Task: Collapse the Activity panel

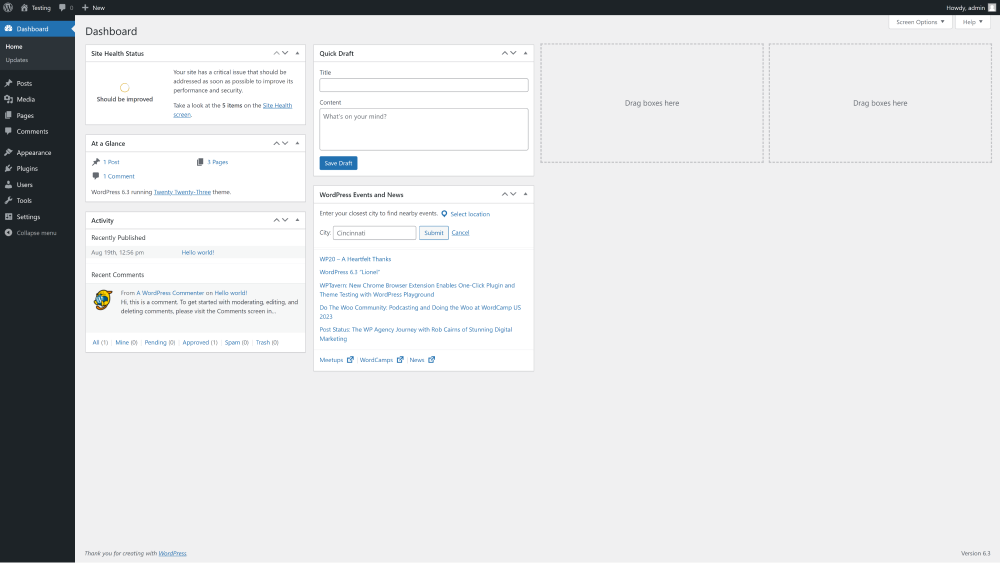Action: (297, 220)
